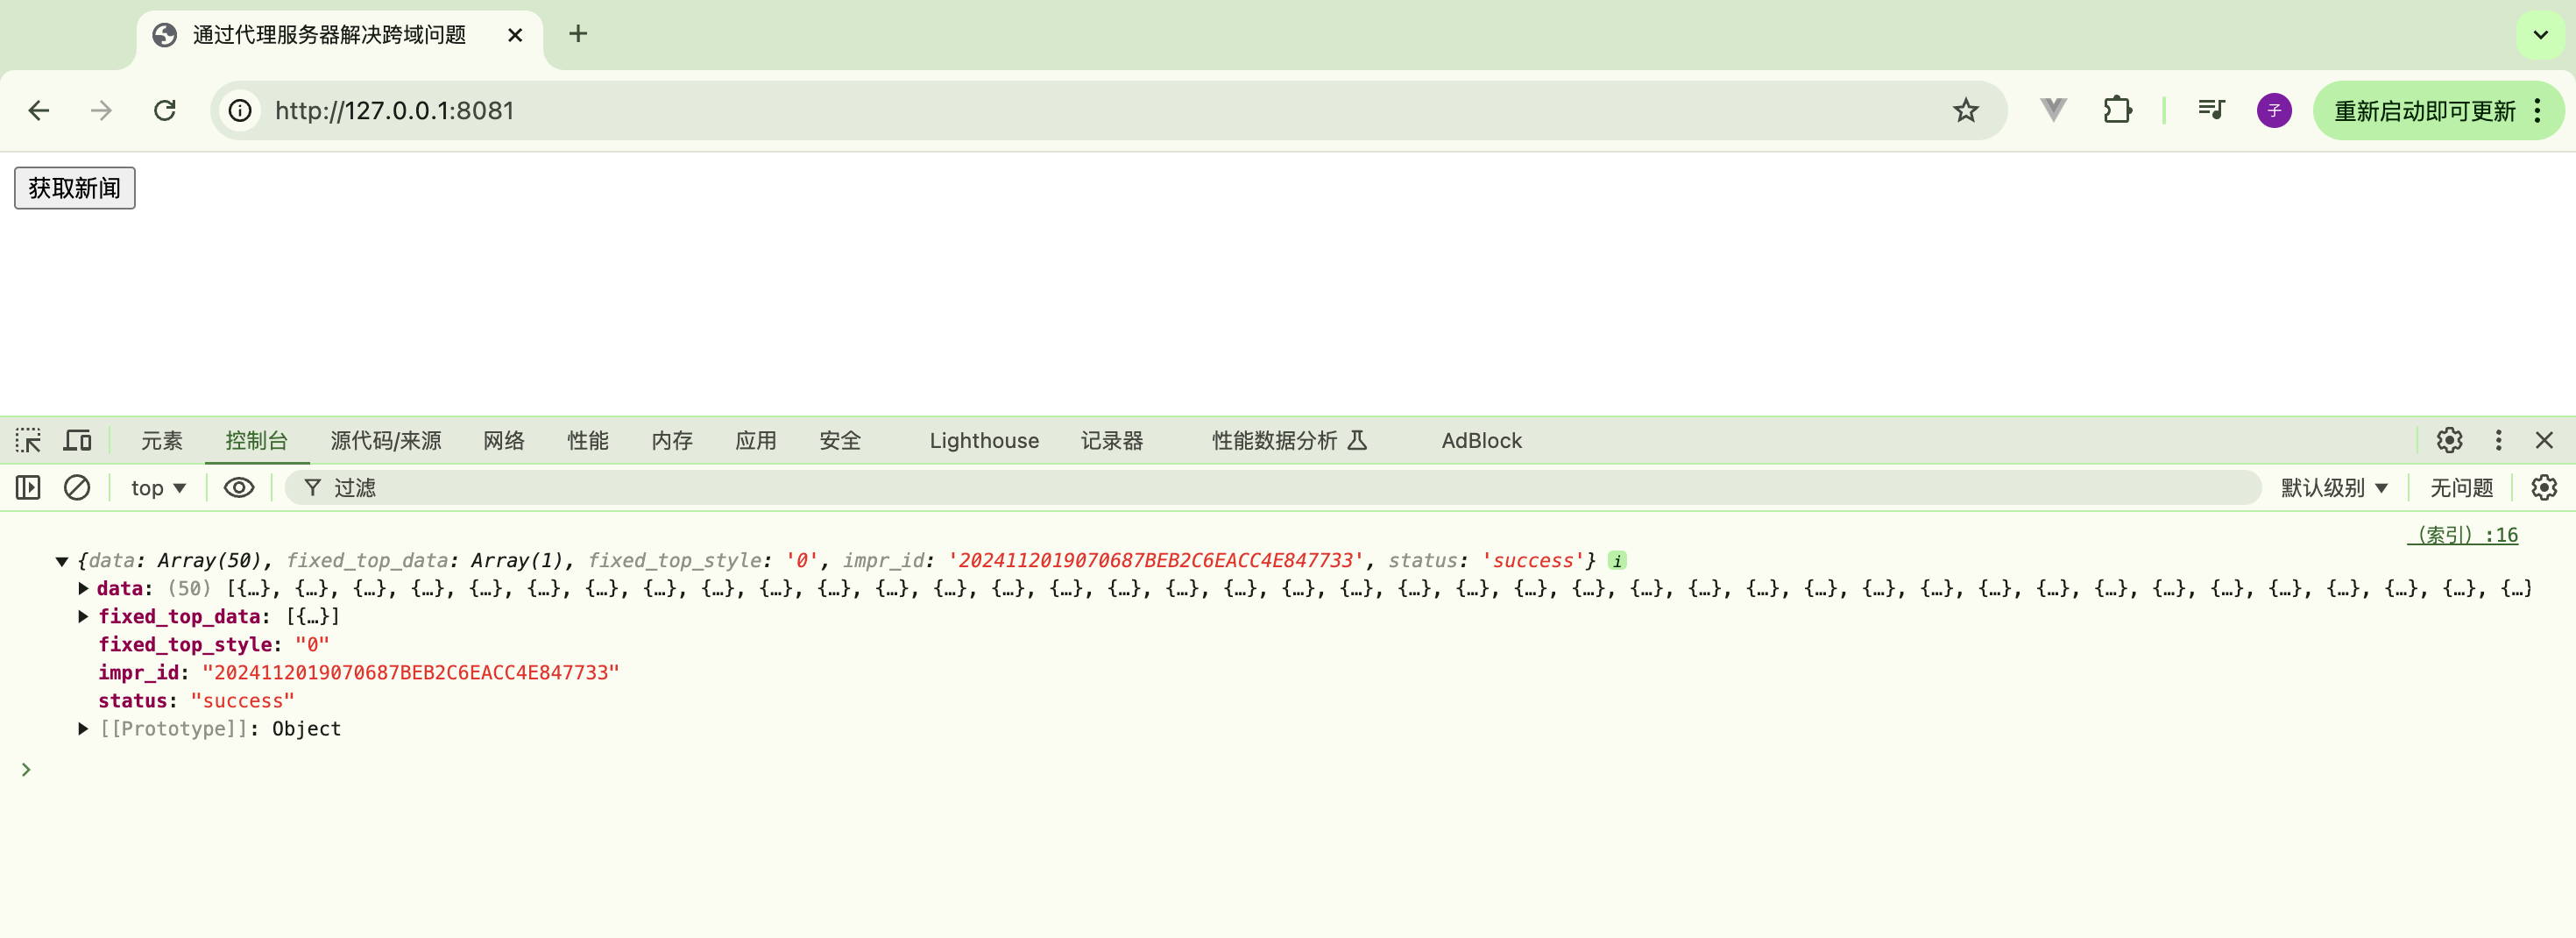Bookmark this page with the star icon

tap(1965, 110)
